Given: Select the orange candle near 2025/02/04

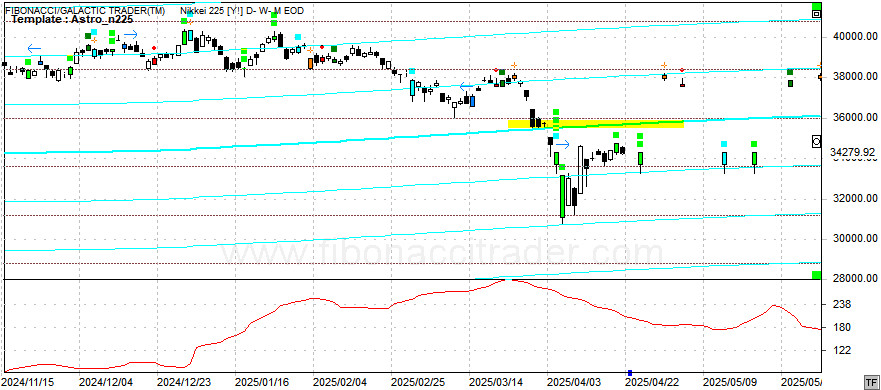Looking at the screenshot, I should coord(310,63).
